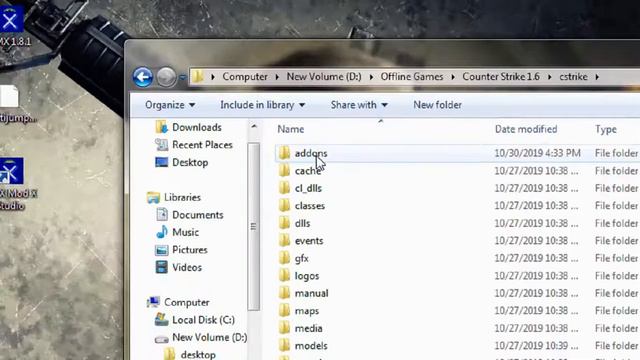
Task: Select the dlls folder icon
Action: tap(284, 223)
